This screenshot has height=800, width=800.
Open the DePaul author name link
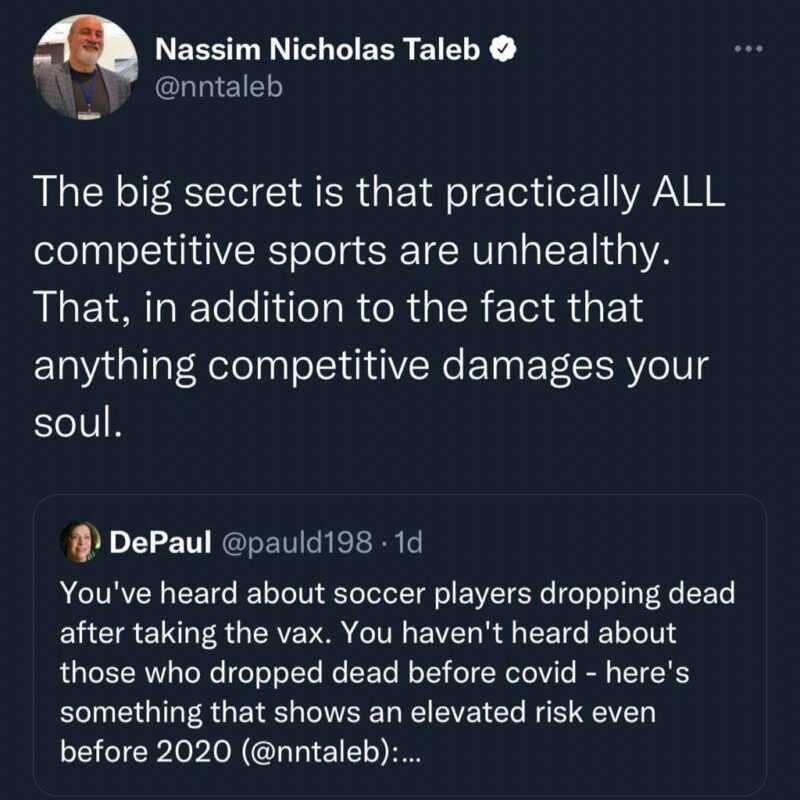pos(158,543)
